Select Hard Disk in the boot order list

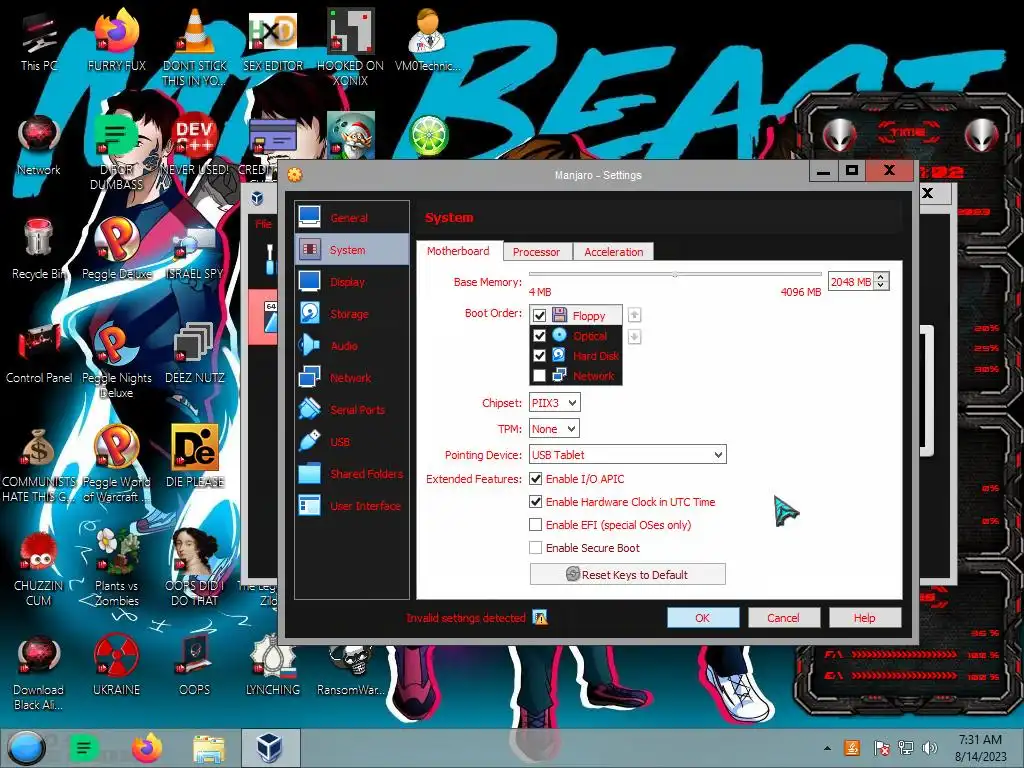[575, 356]
